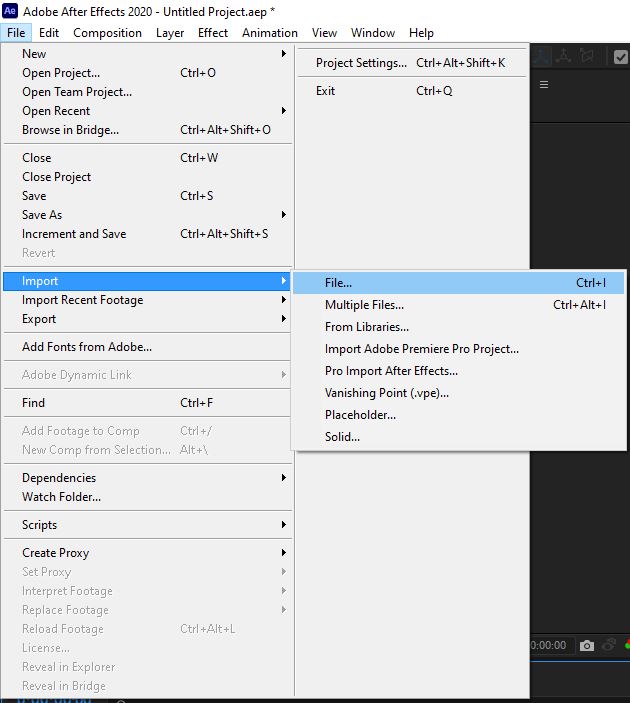Click the greyed Interpret Footage entry

pyautogui.click(x=147, y=591)
